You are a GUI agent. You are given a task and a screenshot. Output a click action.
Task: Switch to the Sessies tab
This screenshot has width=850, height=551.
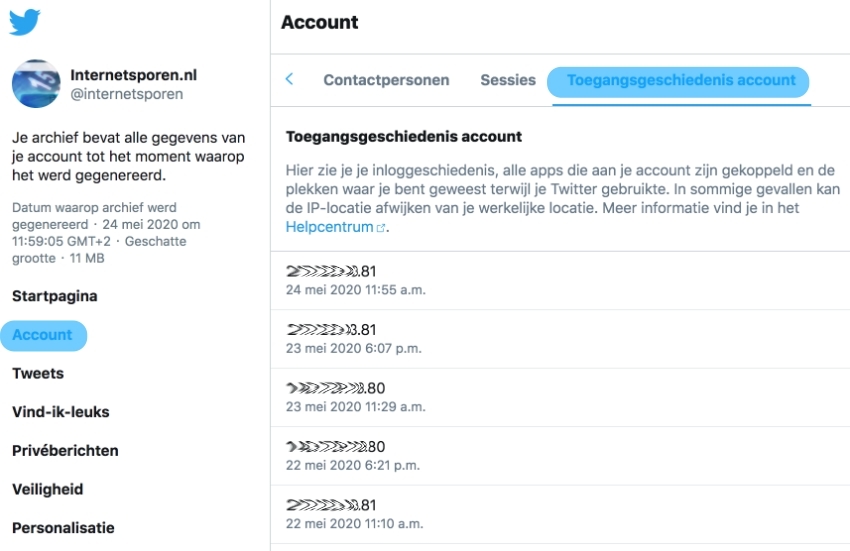point(508,80)
